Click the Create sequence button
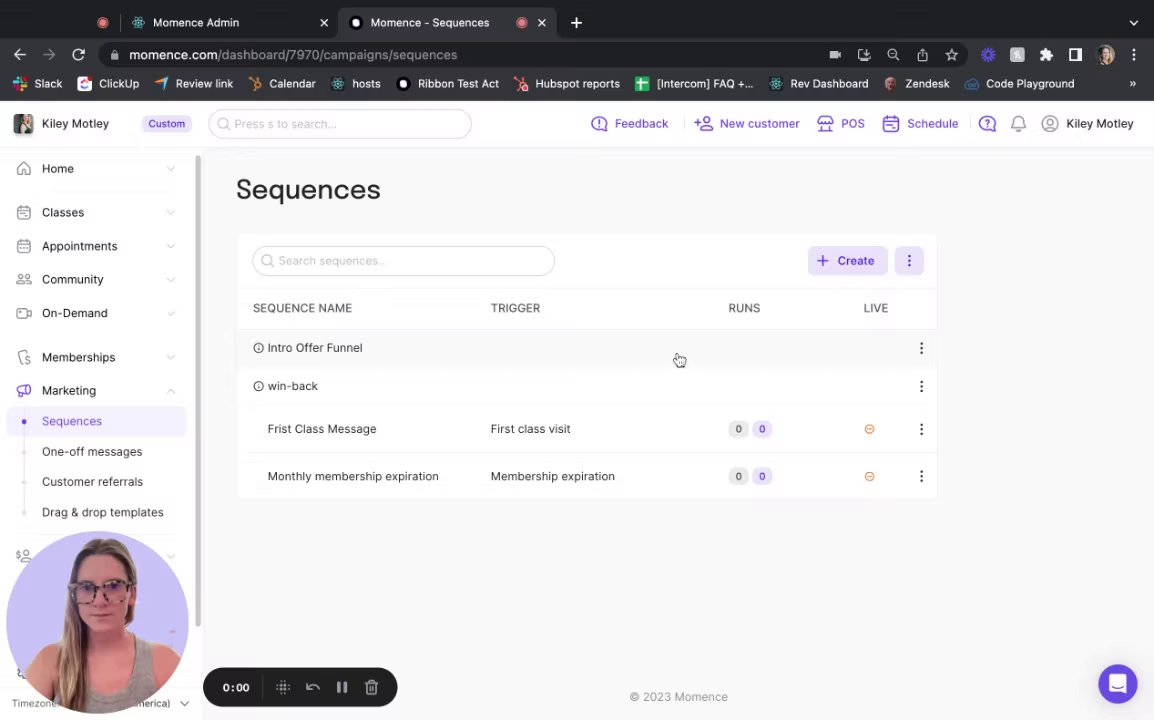1154x720 pixels. click(x=846, y=261)
